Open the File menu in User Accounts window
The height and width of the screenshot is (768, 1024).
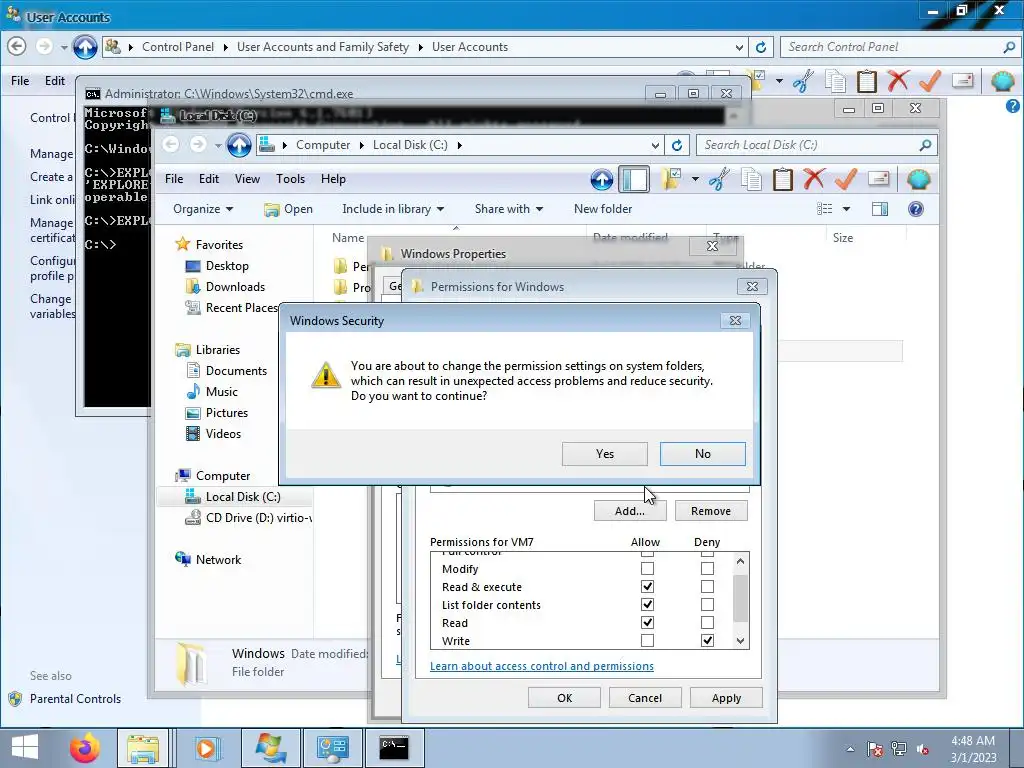20,81
